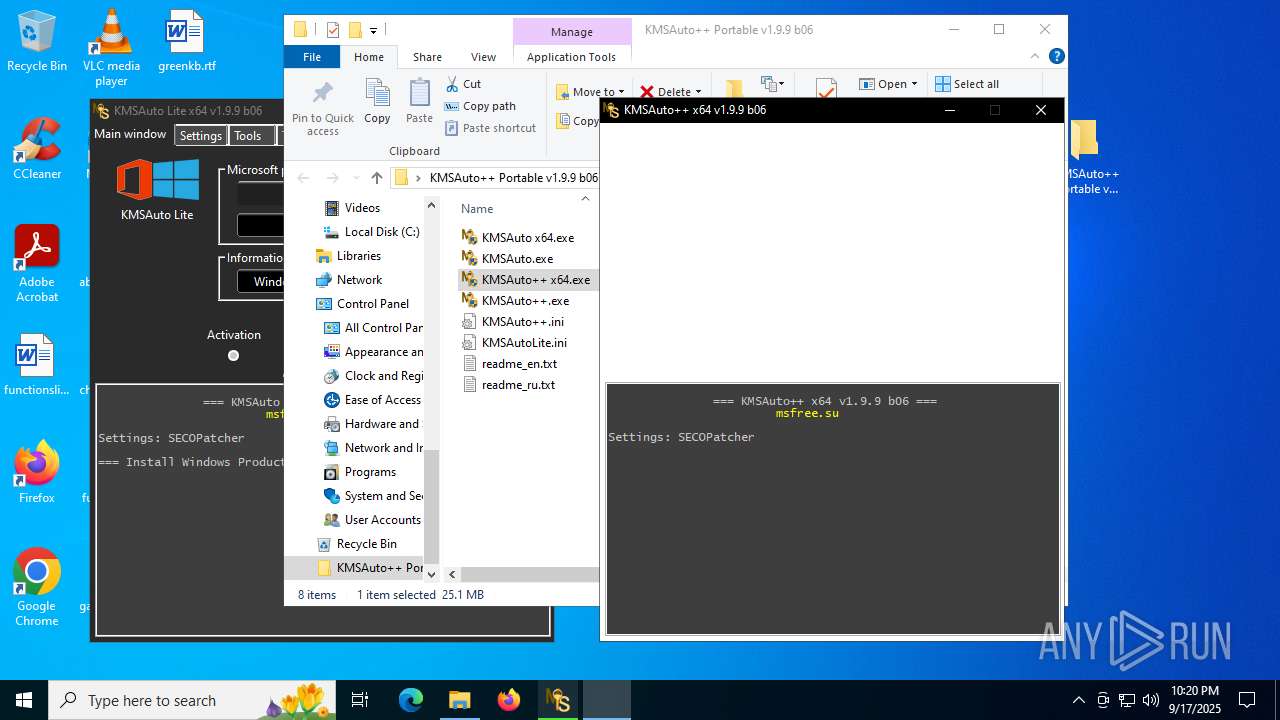Open Application Tools ribbon tab
The image size is (1280, 720).
click(x=571, y=57)
